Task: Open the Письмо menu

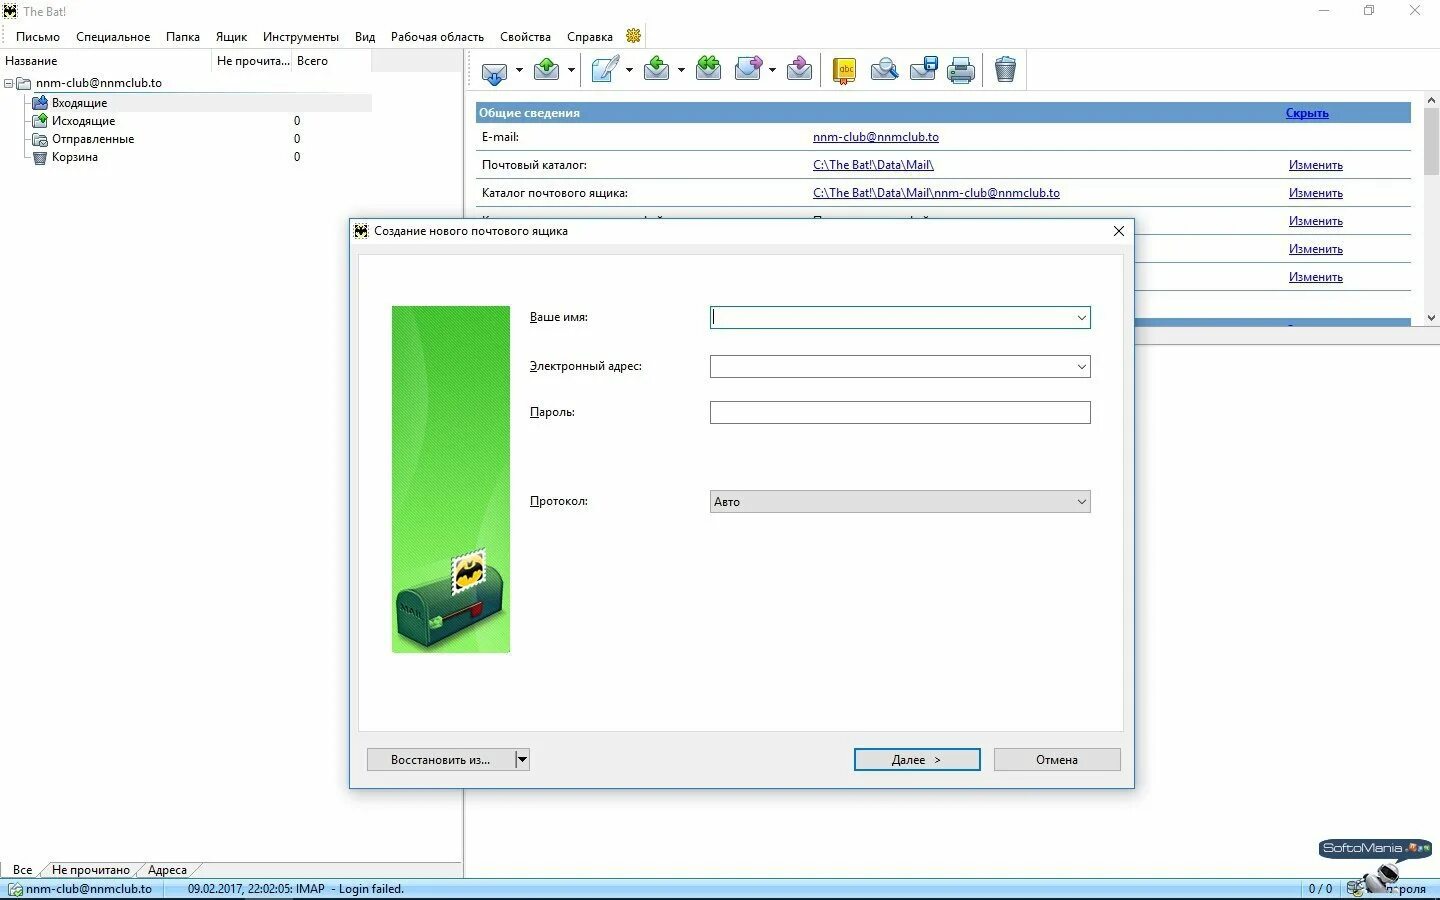Action: click(x=38, y=37)
